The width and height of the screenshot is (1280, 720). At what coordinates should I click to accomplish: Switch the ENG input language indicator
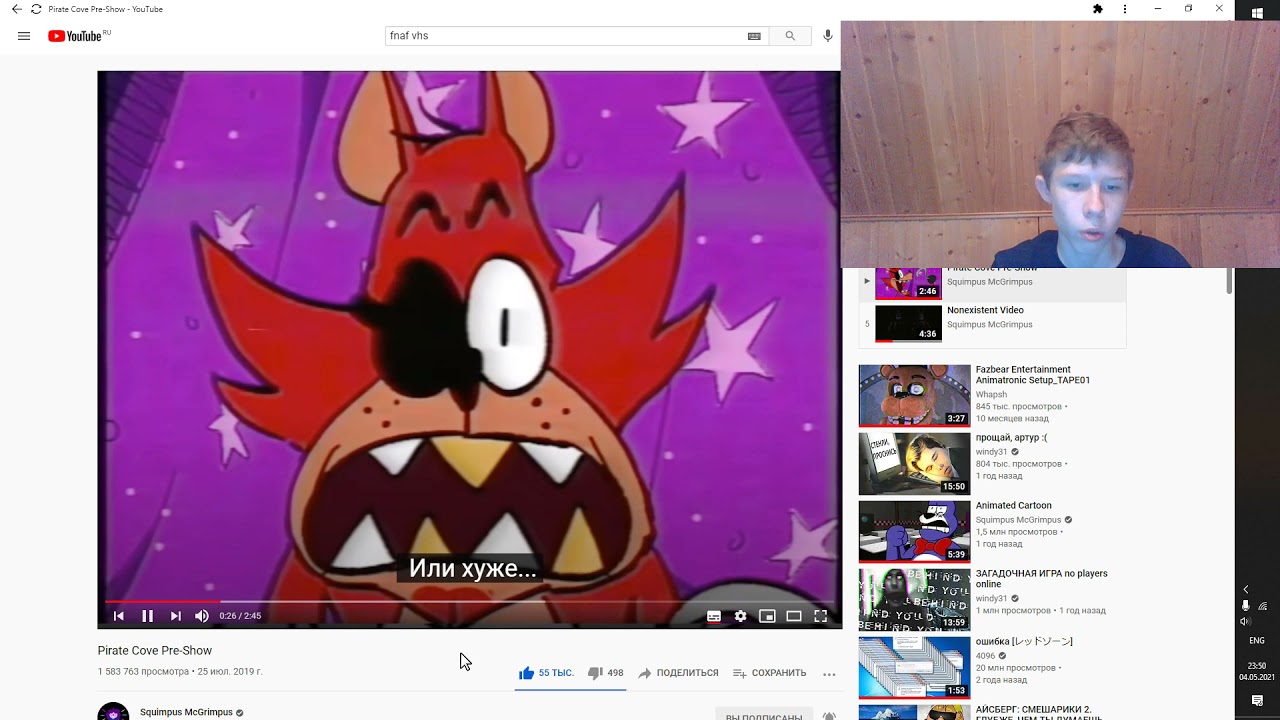(x=1257, y=641)
